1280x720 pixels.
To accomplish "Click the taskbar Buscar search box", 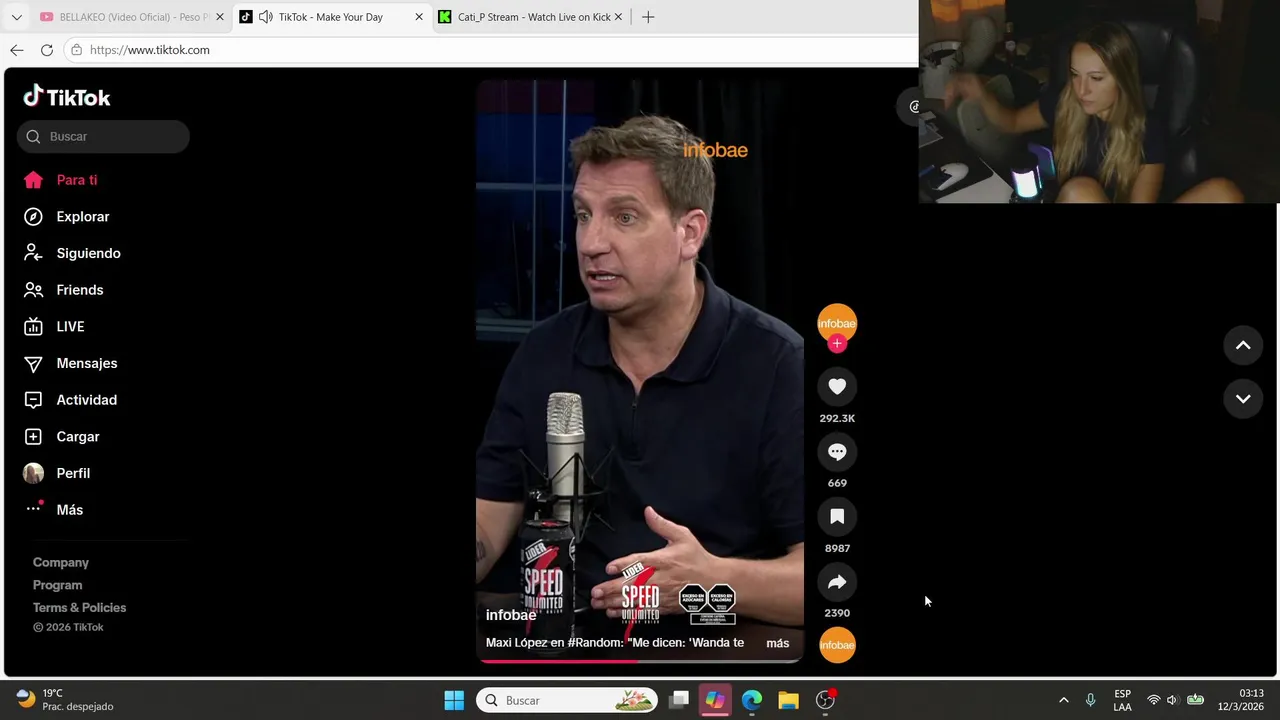I will pyautogui.click(x=567, y=700).
